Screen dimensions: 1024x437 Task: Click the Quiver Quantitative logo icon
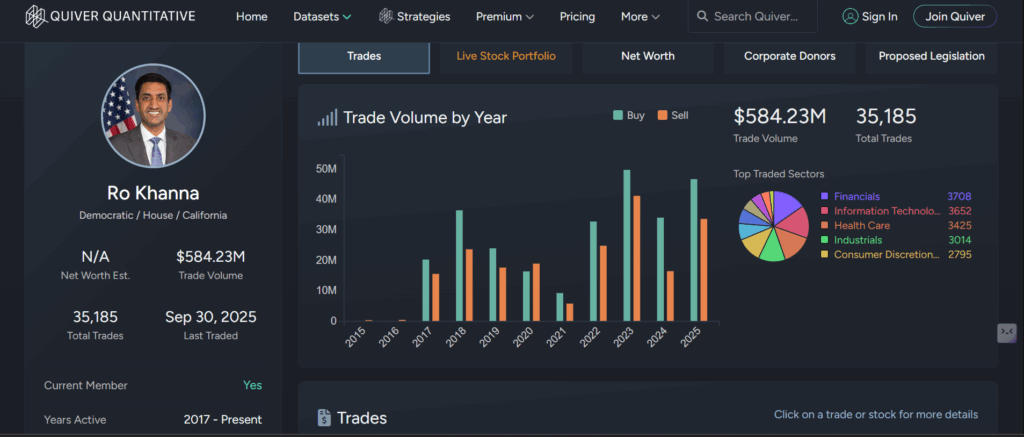(x=35, y=16)
